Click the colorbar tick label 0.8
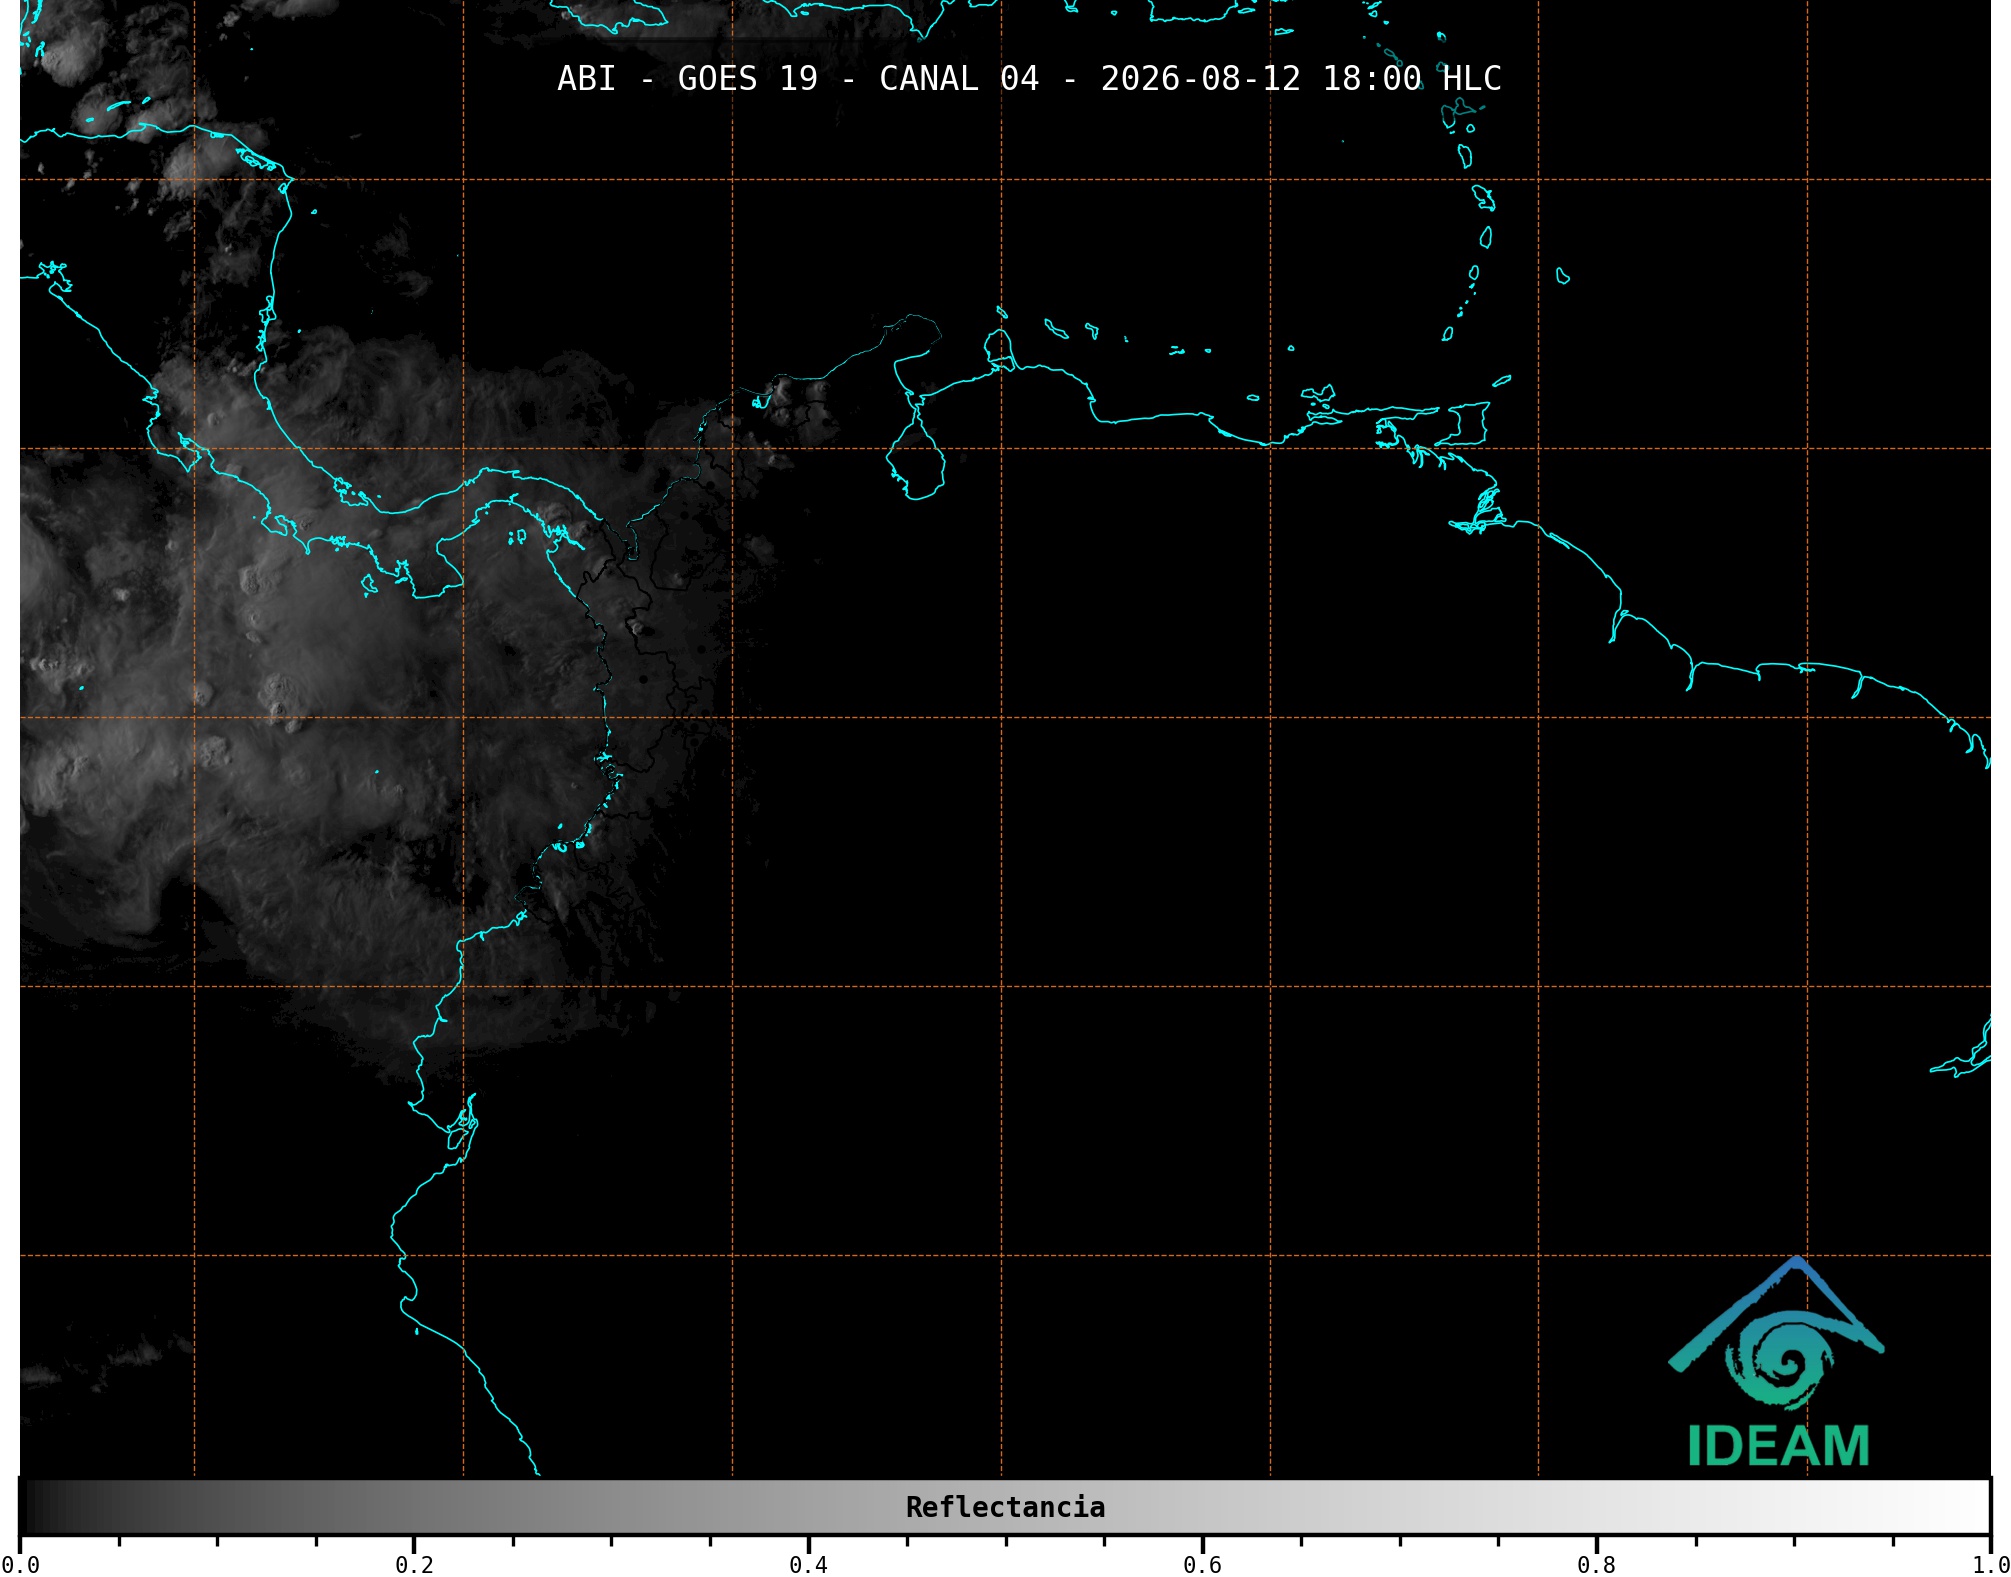Screen dimensions: 2011x1577 click(1596, 1564)
